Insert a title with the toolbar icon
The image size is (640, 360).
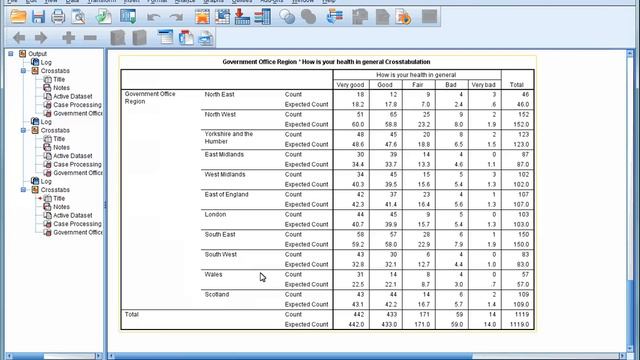coord(186,38)
